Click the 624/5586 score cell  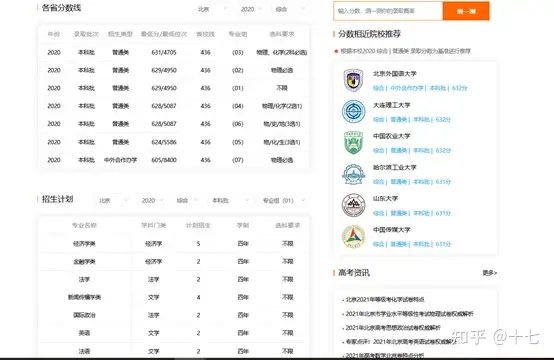point(164,142)
